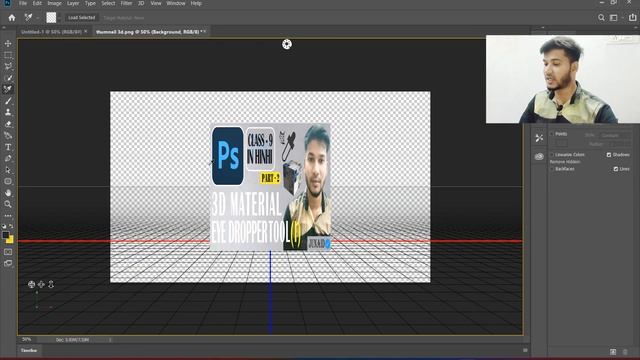The height and width of the screenshot is (360, 640).
Task: Open the foreground color swatch
Action: pyautogui.click(x=6, y=235)
